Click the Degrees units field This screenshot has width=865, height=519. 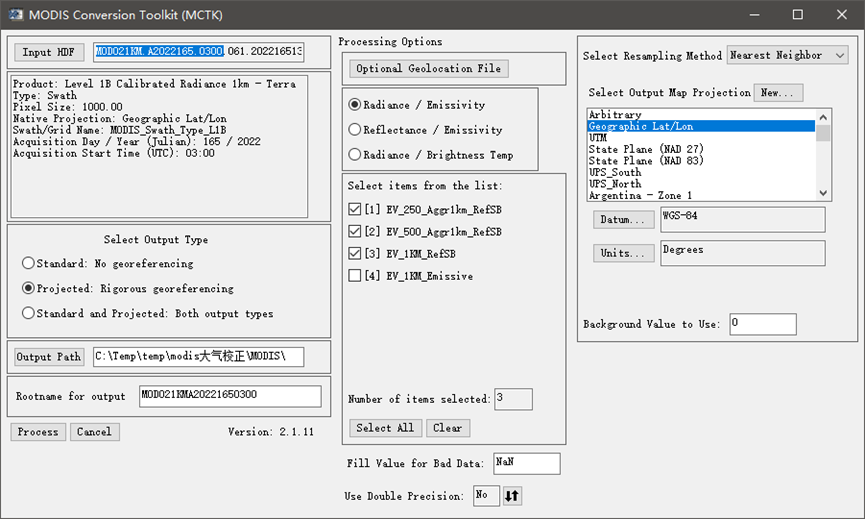[x=743, y=253]
